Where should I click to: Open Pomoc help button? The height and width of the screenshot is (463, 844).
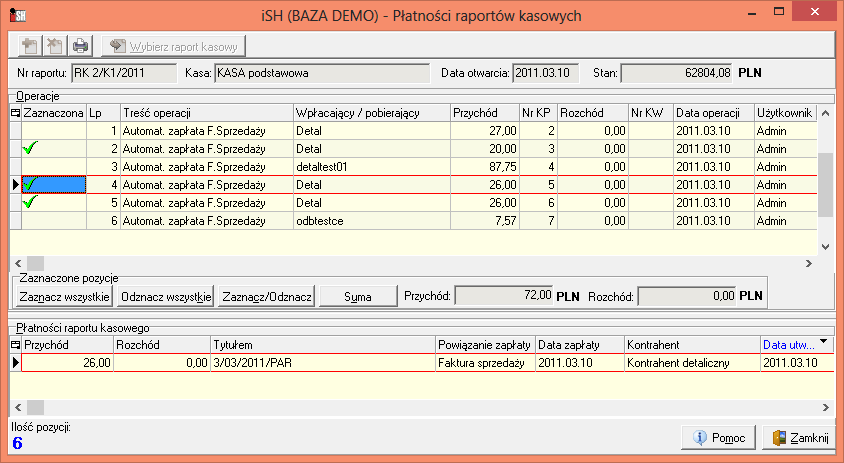pyautogui.click(x=719, y=438)
